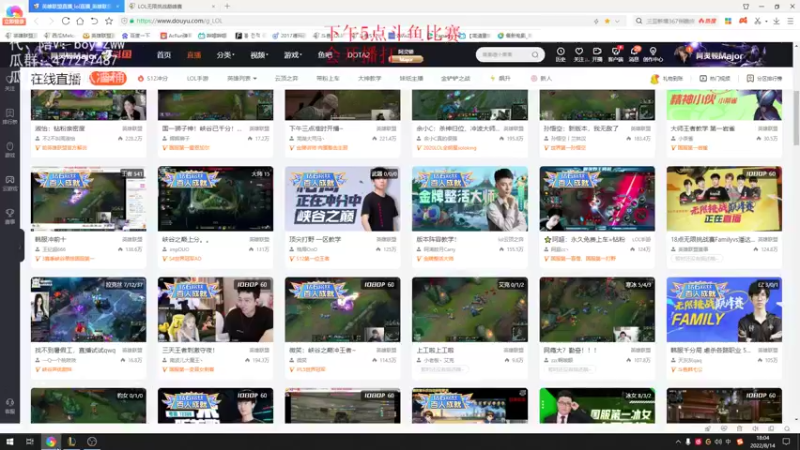This screenshot has height=450, width=800.
Task: Open DOTA2 in Douyu navigation
Action: point(358,55)
